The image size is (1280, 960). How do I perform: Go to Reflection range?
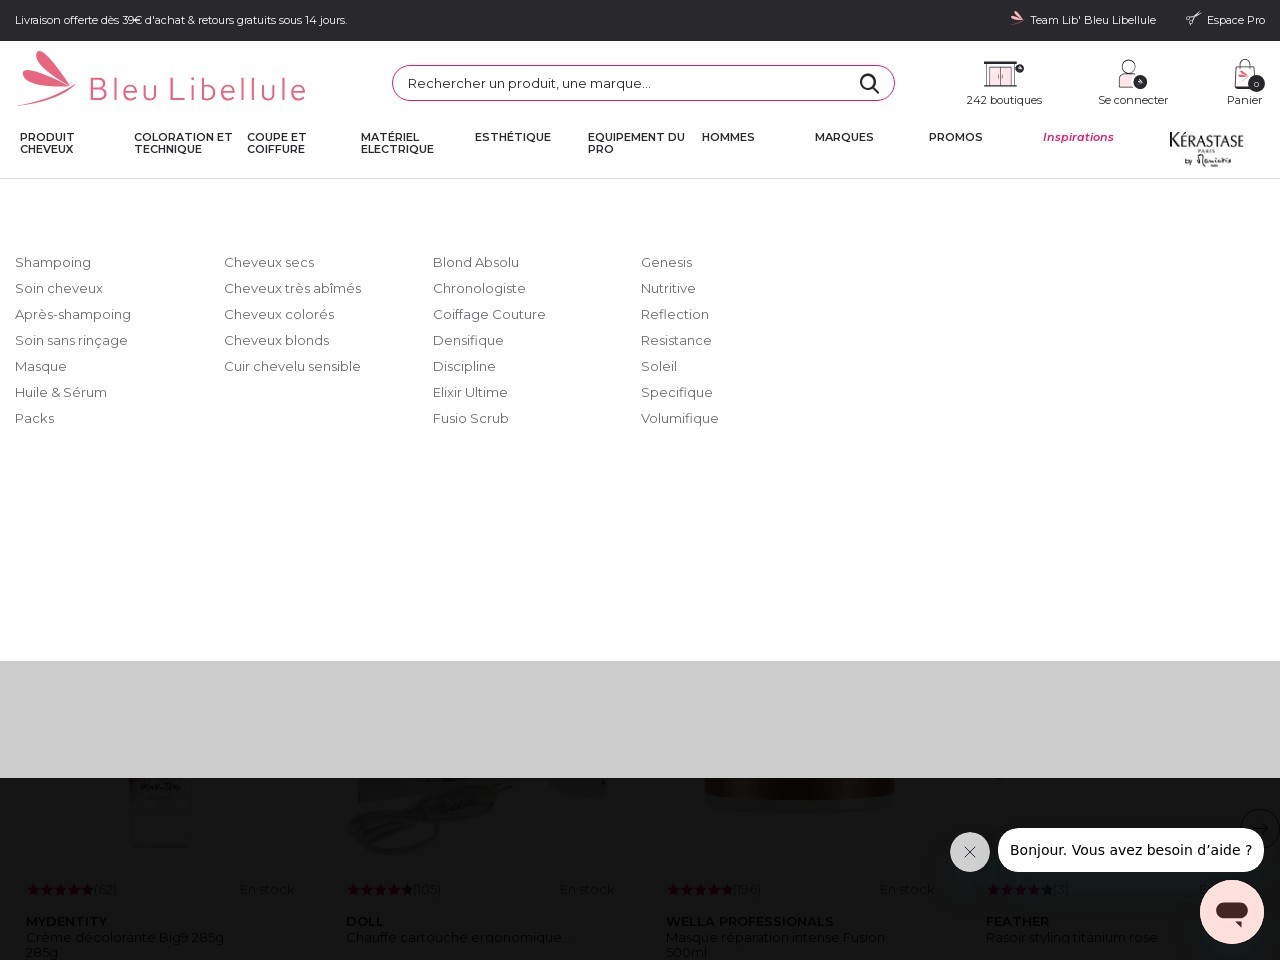[x=675, y=314]
